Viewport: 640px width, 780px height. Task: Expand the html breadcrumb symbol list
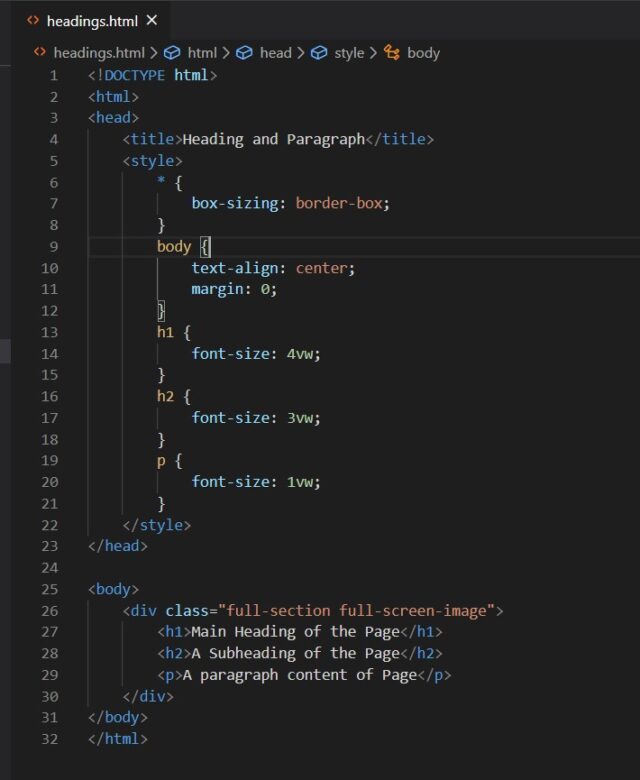pos(202,53)
